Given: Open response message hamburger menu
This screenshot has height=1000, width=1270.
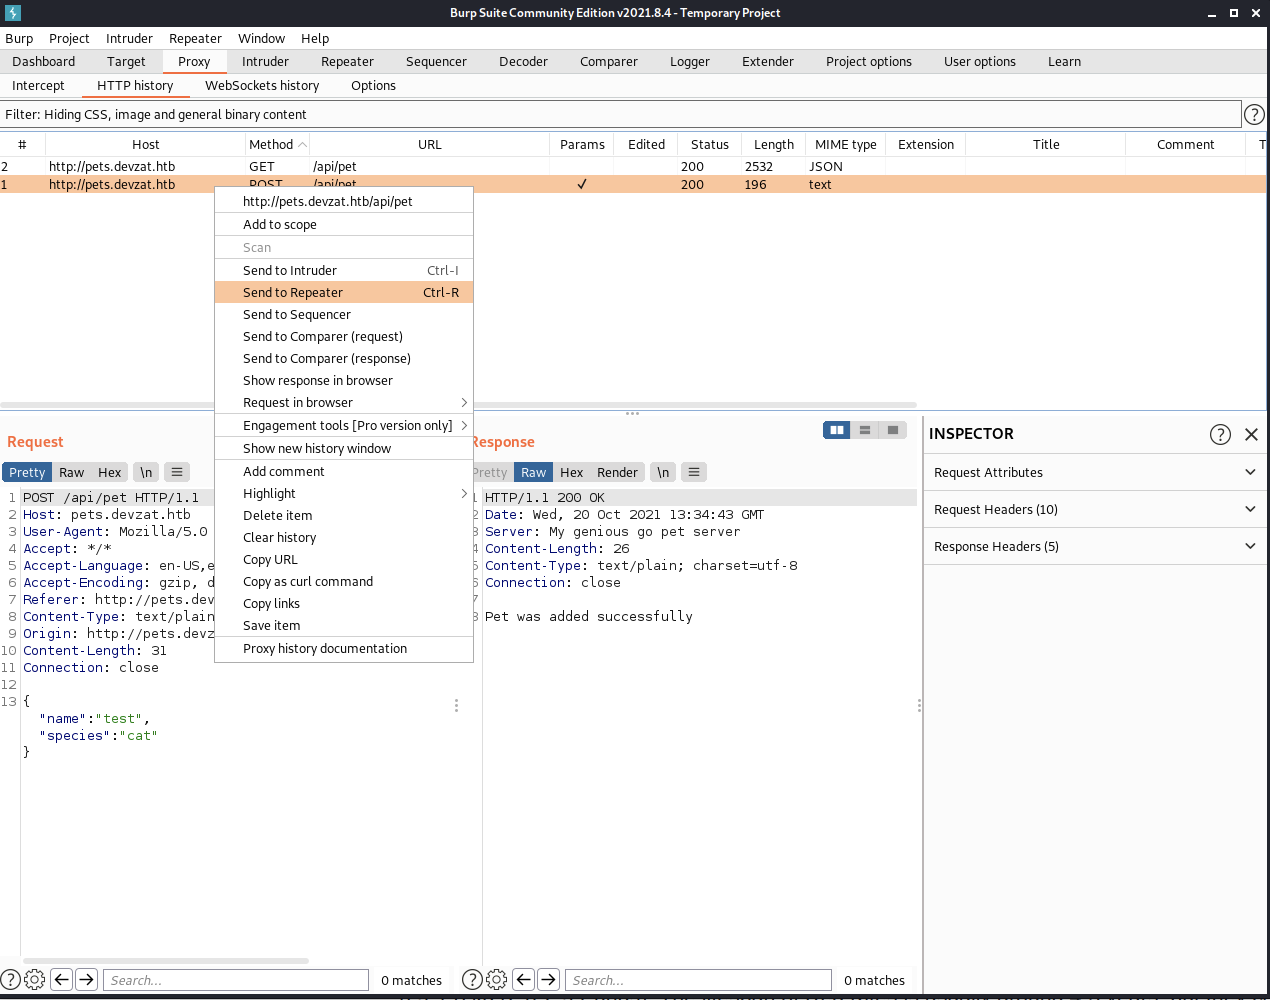Looking at the screenshot, I should [x=694, y=472].
